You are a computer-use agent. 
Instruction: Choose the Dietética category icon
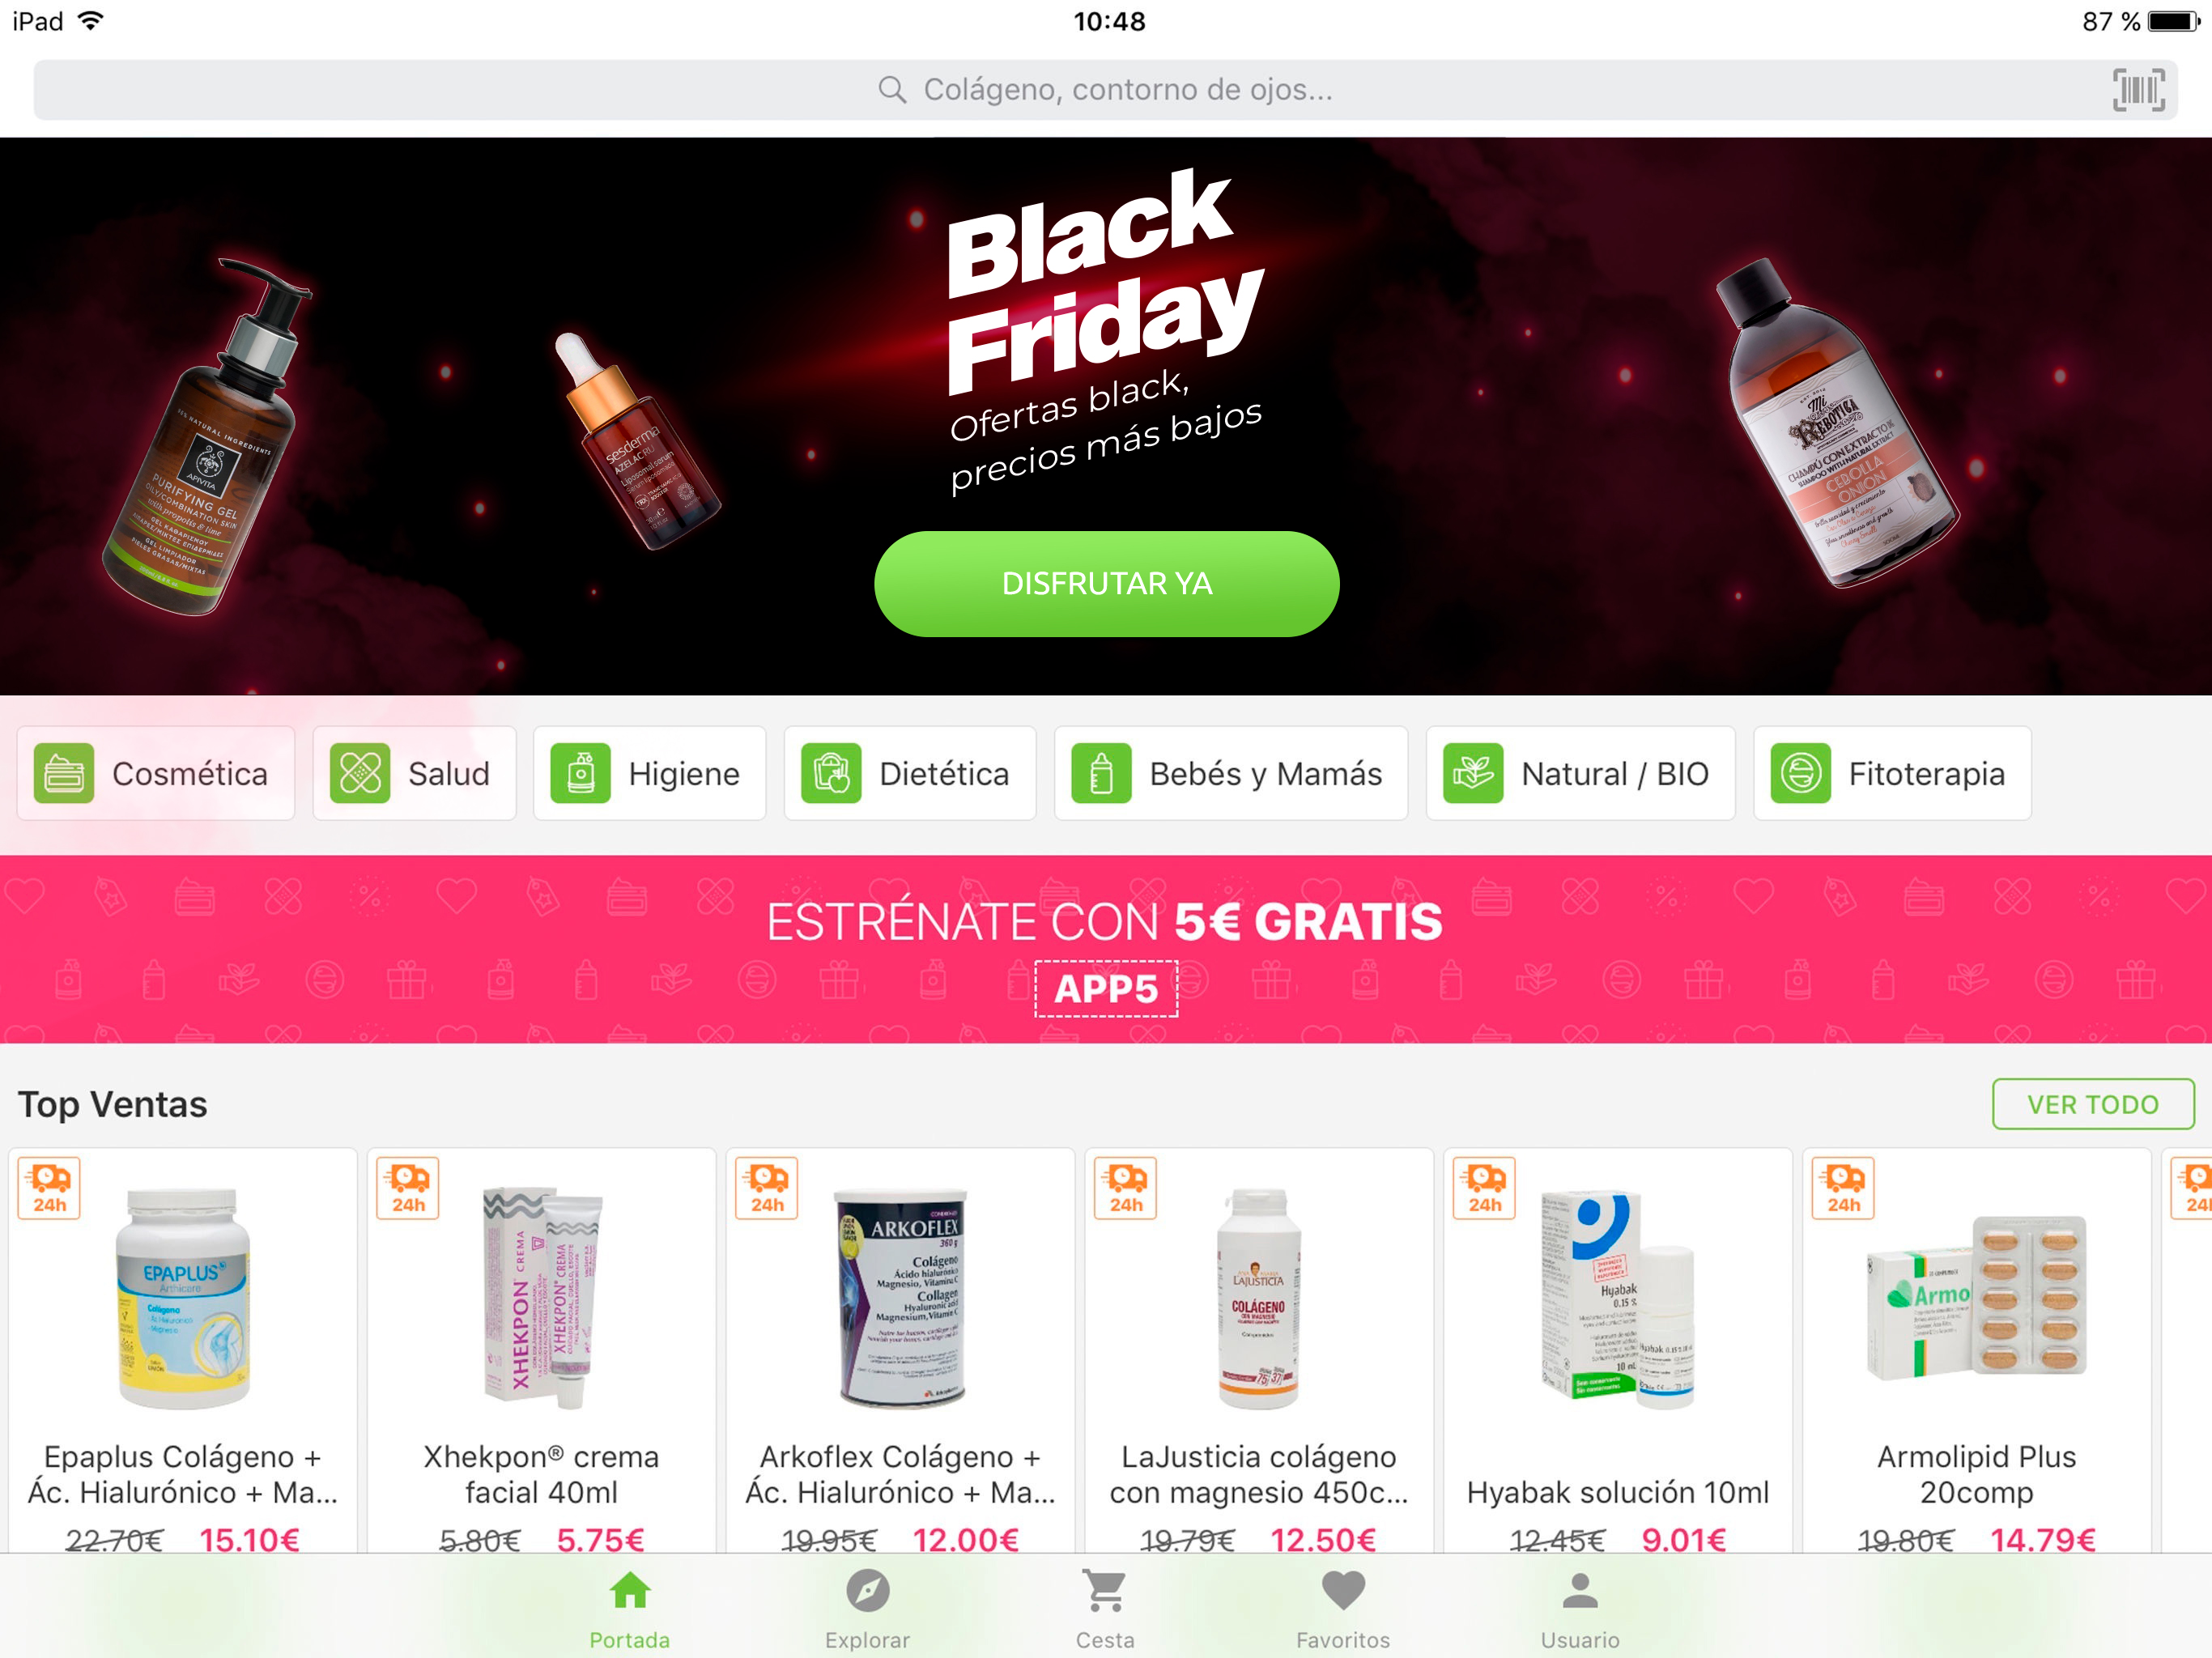(x=831, y=773)
